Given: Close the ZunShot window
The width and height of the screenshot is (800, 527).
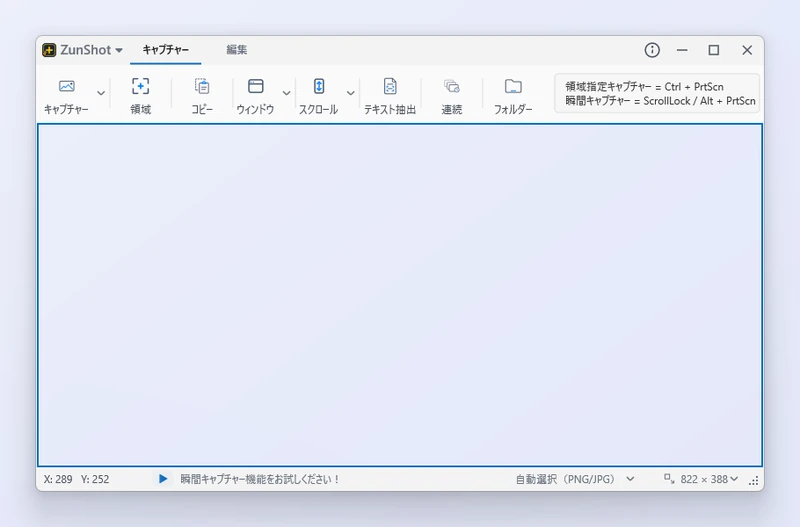Looking at the screenshot, I should [x=747, y=50].
